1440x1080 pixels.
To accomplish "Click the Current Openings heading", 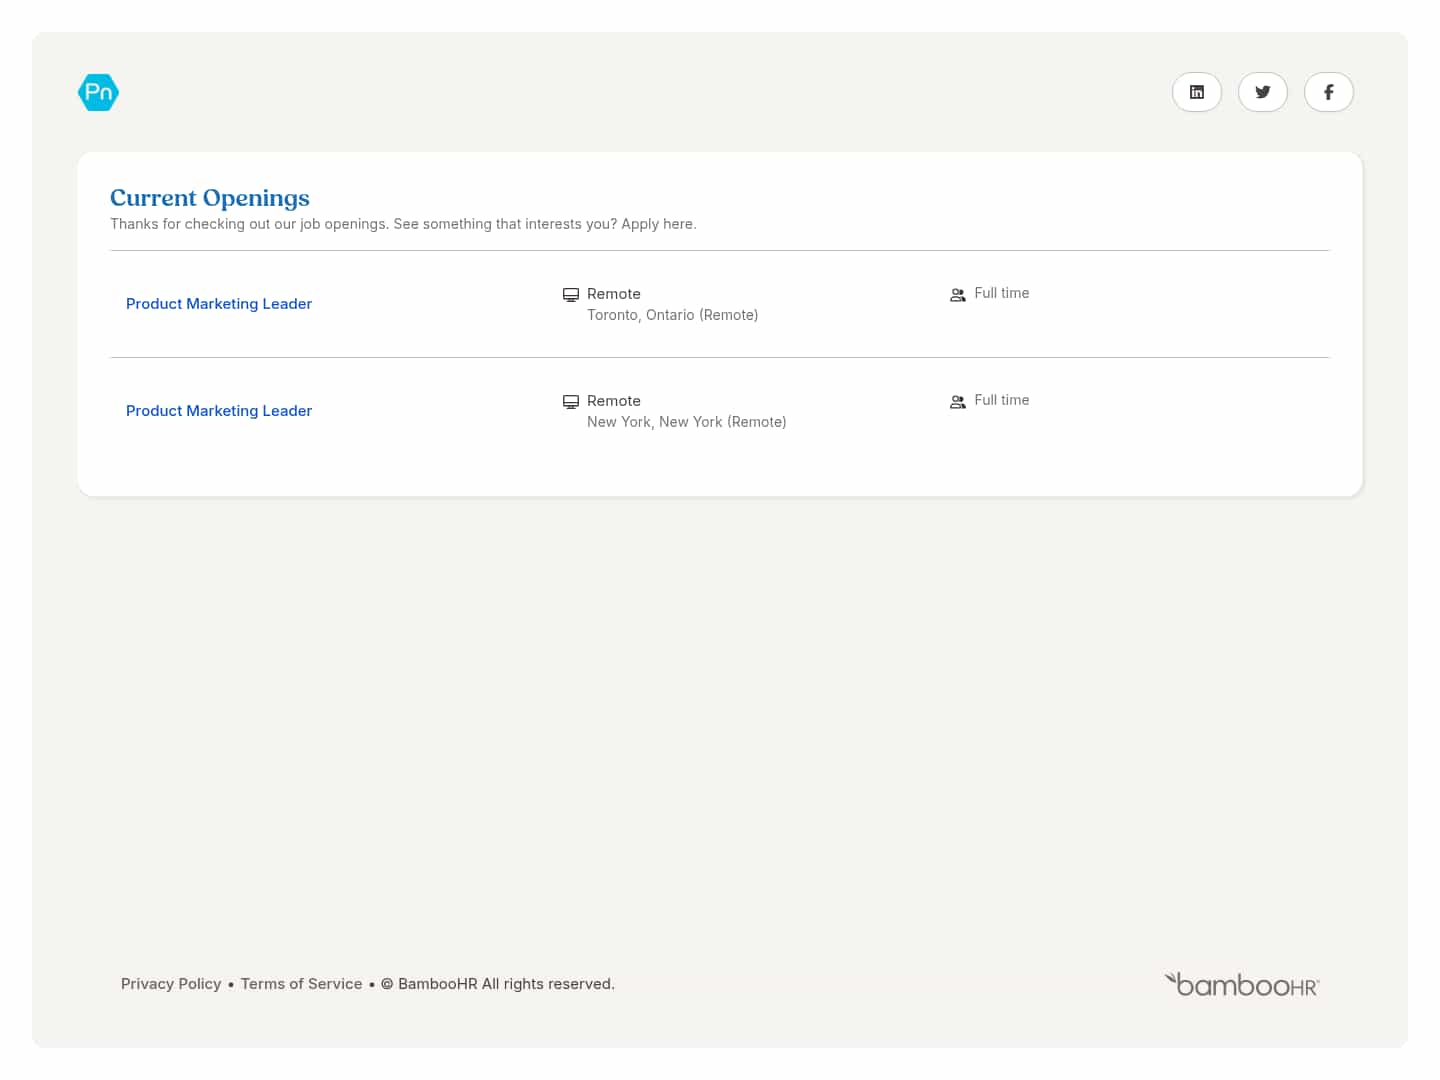I will pyautogui.click(x=210, y=198).
